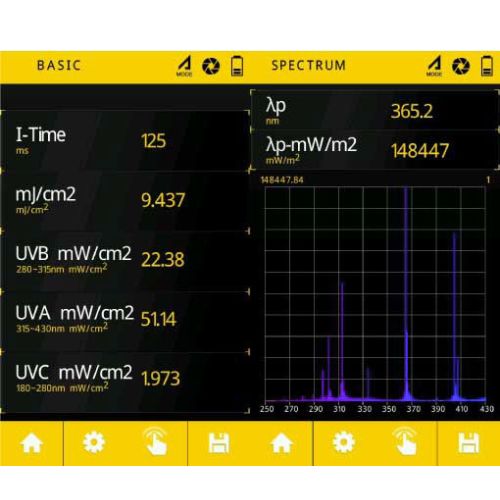Tap the home icon on BASIC screen
The image size is (500, 500).
32,443
